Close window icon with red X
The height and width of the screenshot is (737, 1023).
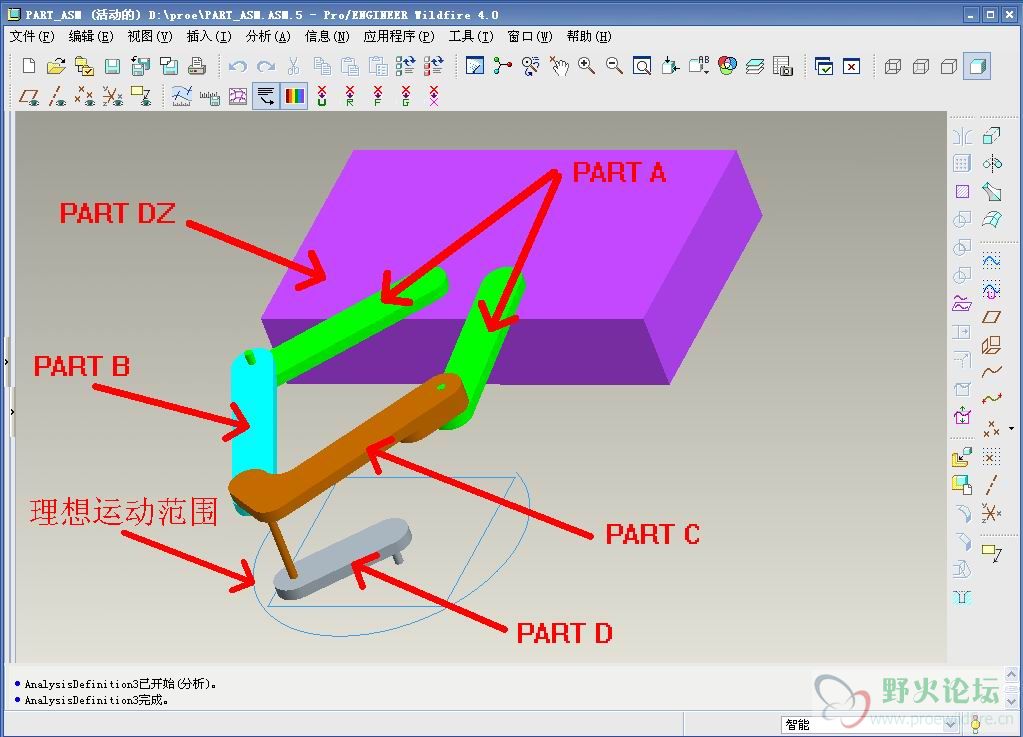851,66
